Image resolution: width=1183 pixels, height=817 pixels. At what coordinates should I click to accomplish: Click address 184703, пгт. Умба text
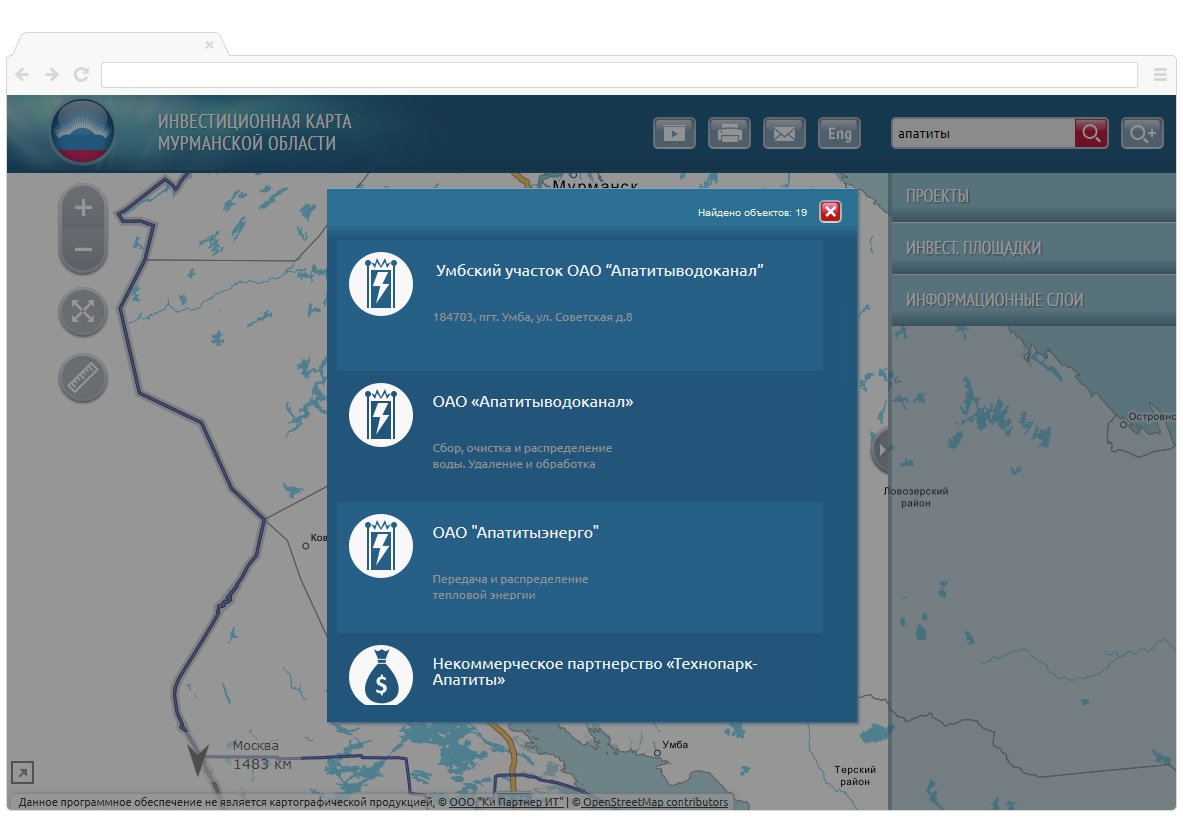tap(533, 317)
